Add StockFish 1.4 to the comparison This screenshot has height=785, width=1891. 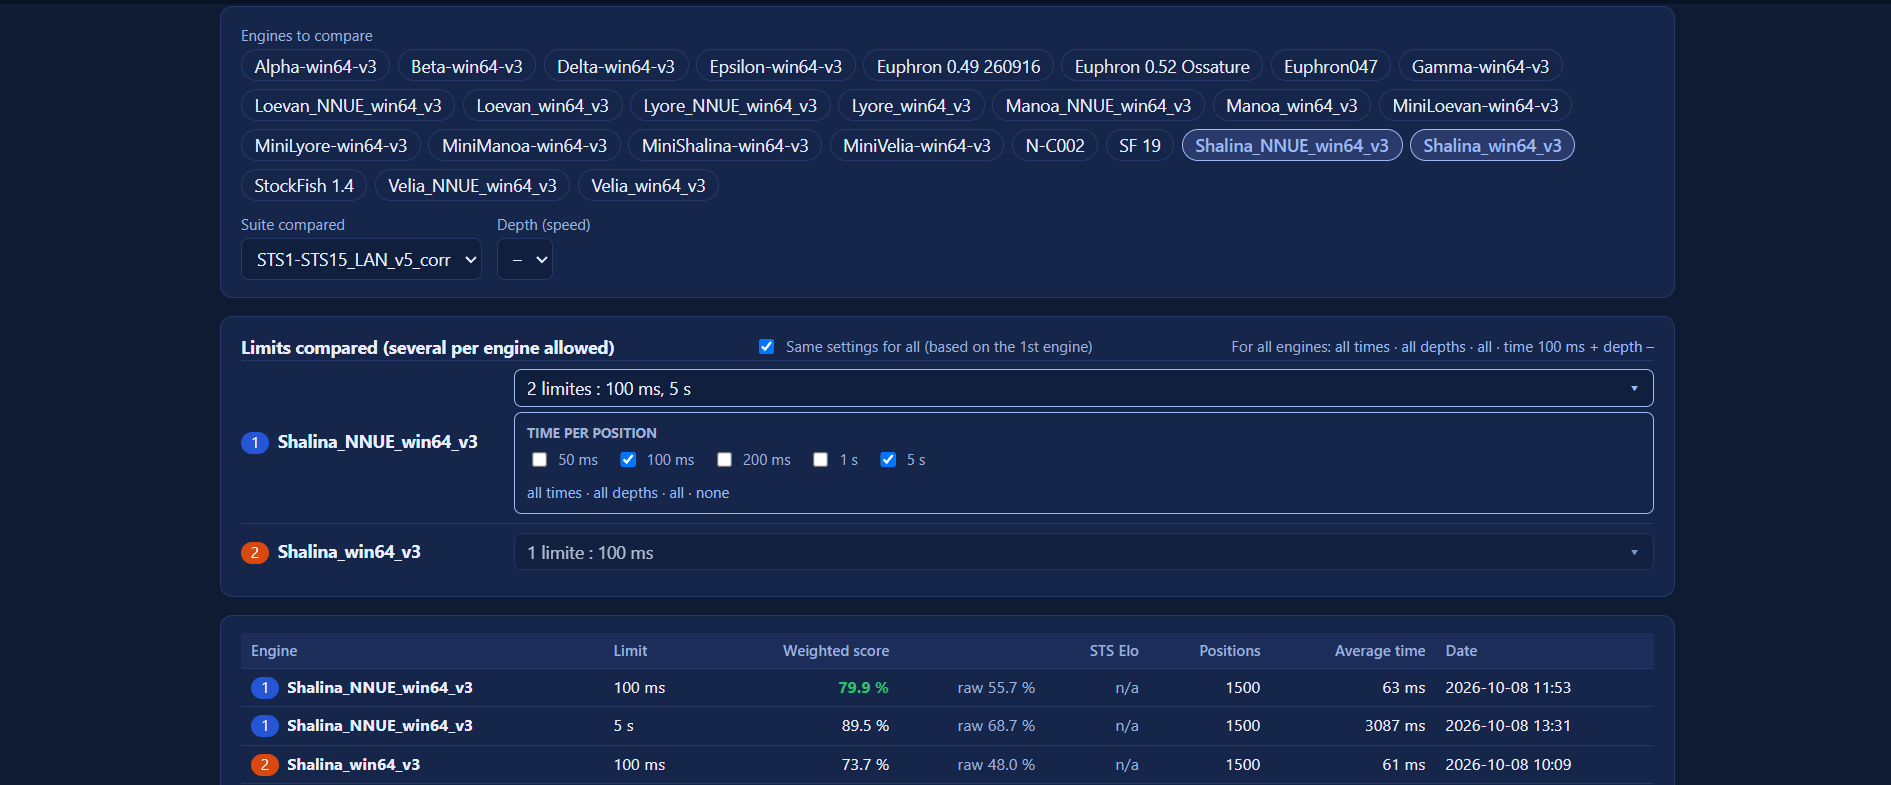pyautogui.click(x=304, y=186)
